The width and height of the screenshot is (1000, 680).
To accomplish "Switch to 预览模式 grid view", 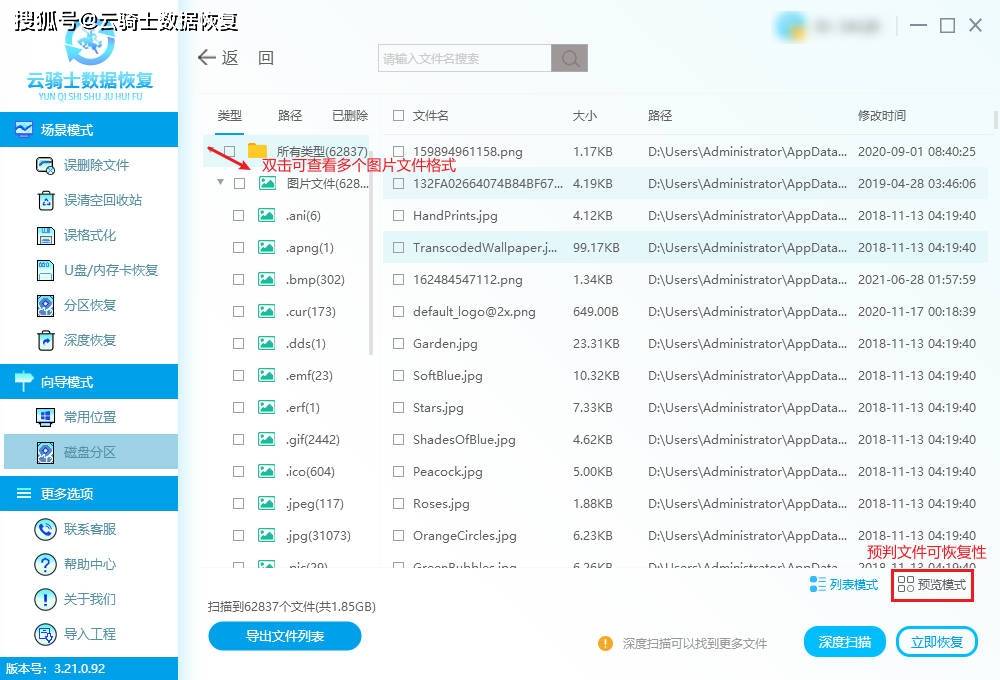I will (932, 585).
